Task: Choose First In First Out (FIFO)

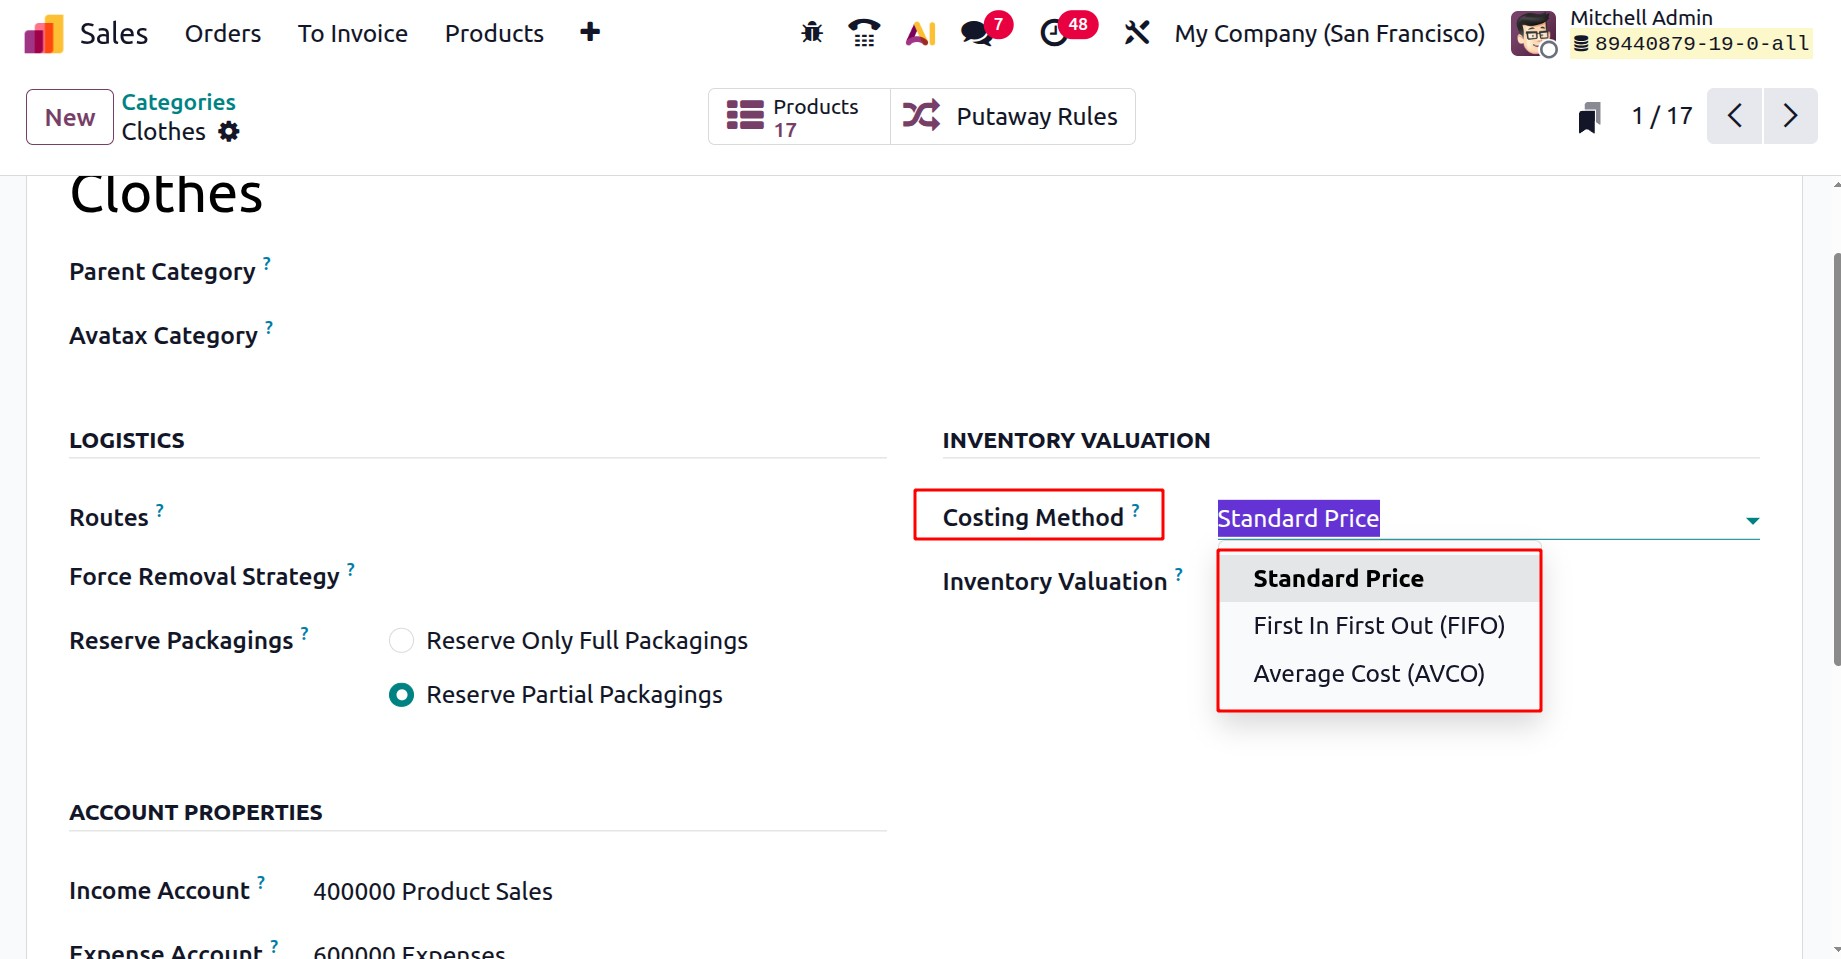Action: click(1378, 626)
